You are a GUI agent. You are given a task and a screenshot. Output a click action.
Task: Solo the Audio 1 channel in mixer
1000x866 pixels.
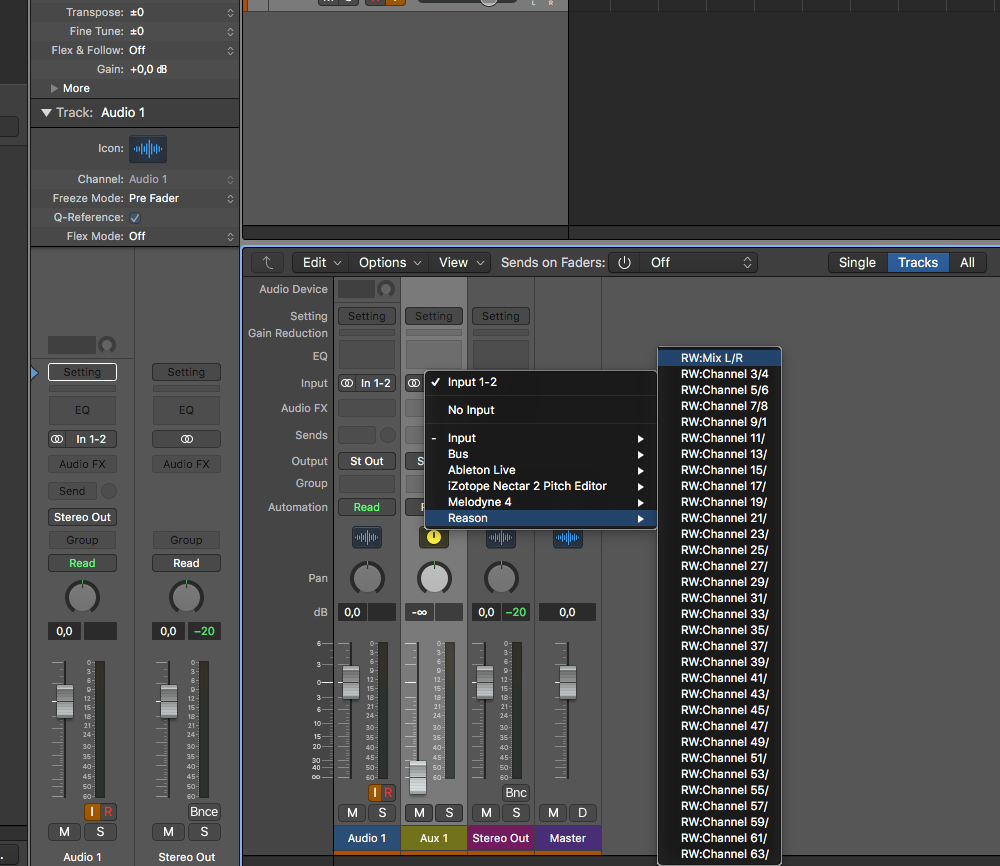click(382, 813)
